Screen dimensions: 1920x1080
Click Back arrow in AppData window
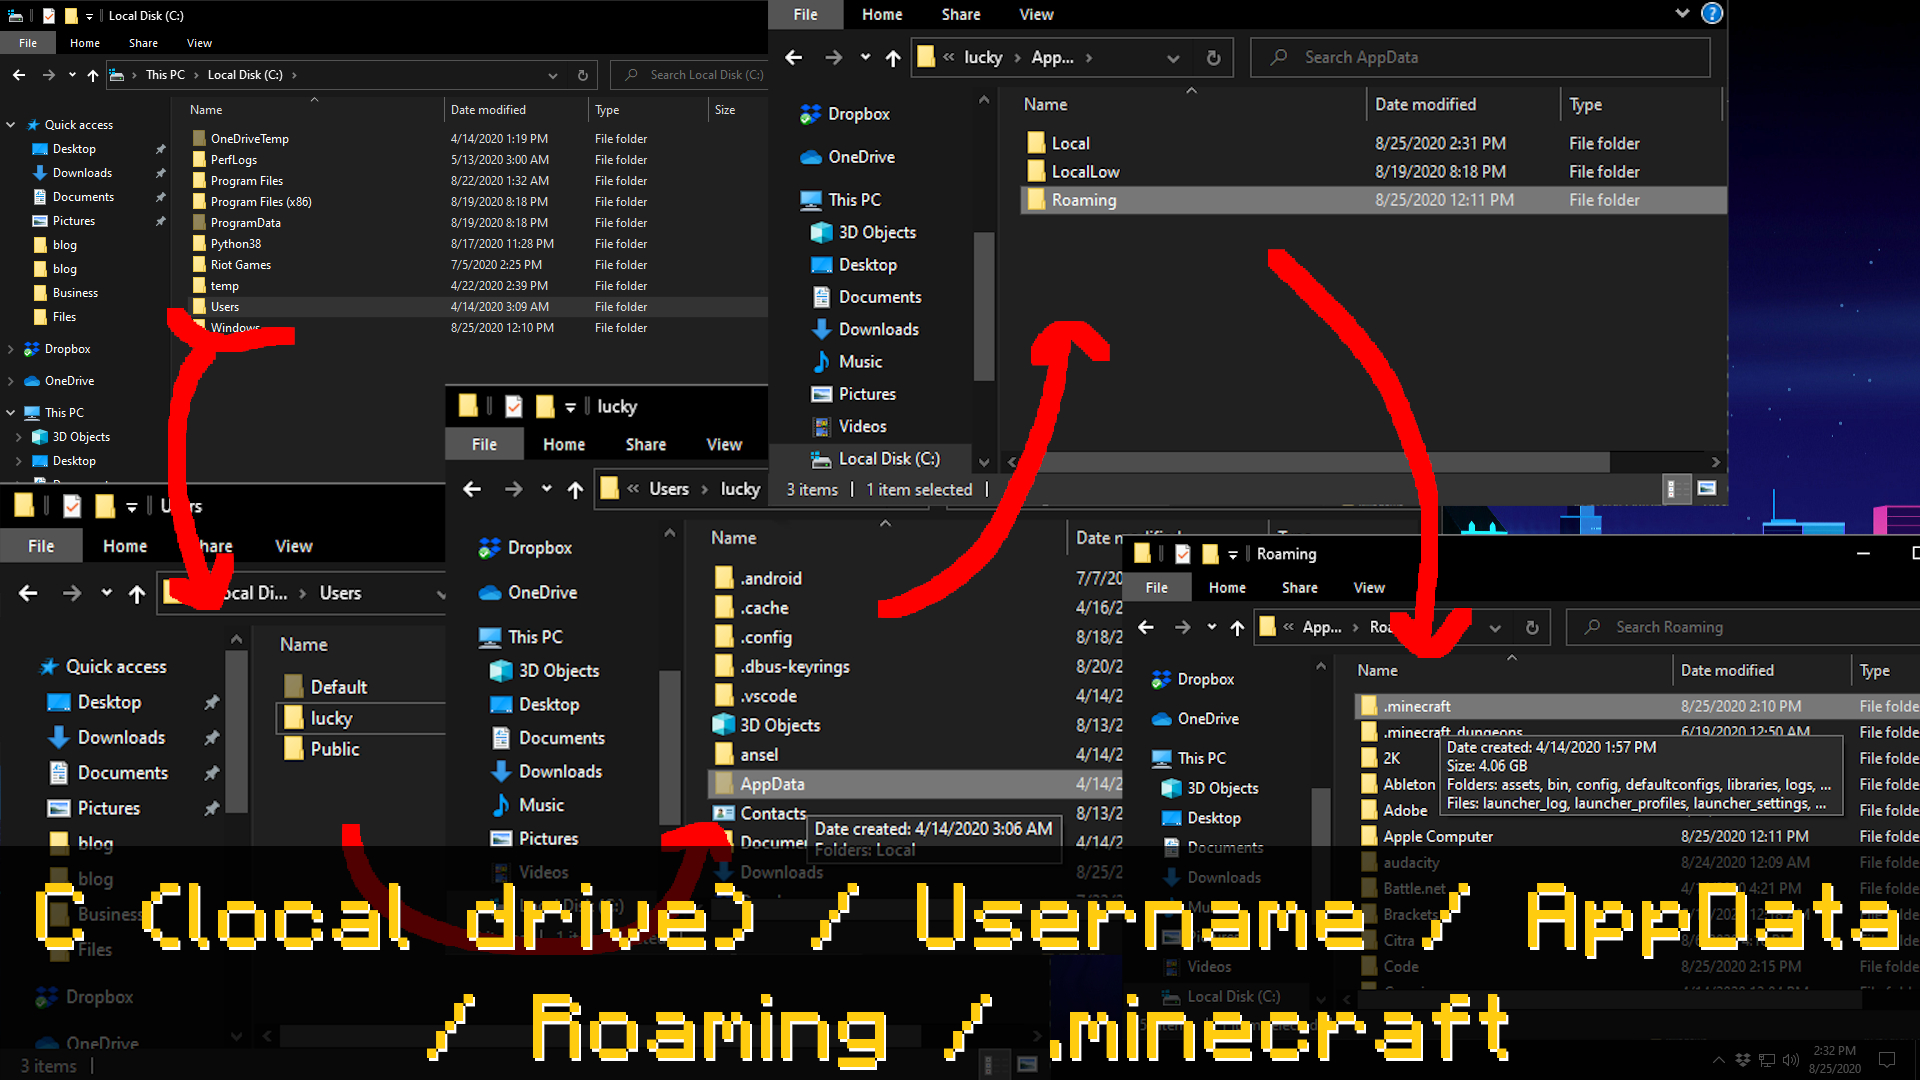coord(794,58)
